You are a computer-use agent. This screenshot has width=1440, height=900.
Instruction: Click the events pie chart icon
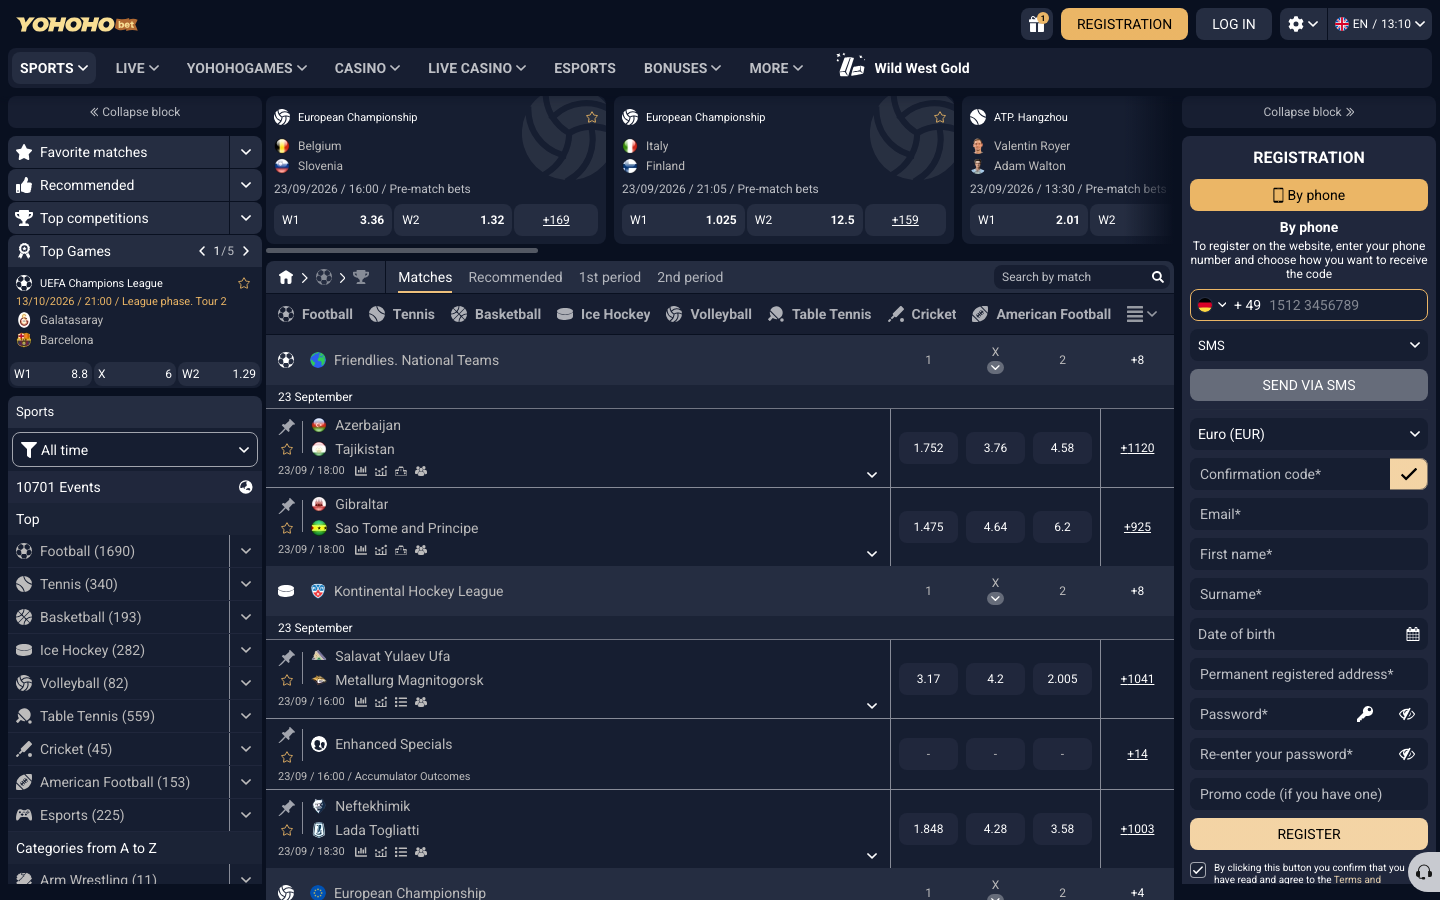click(x=246, y=487)
